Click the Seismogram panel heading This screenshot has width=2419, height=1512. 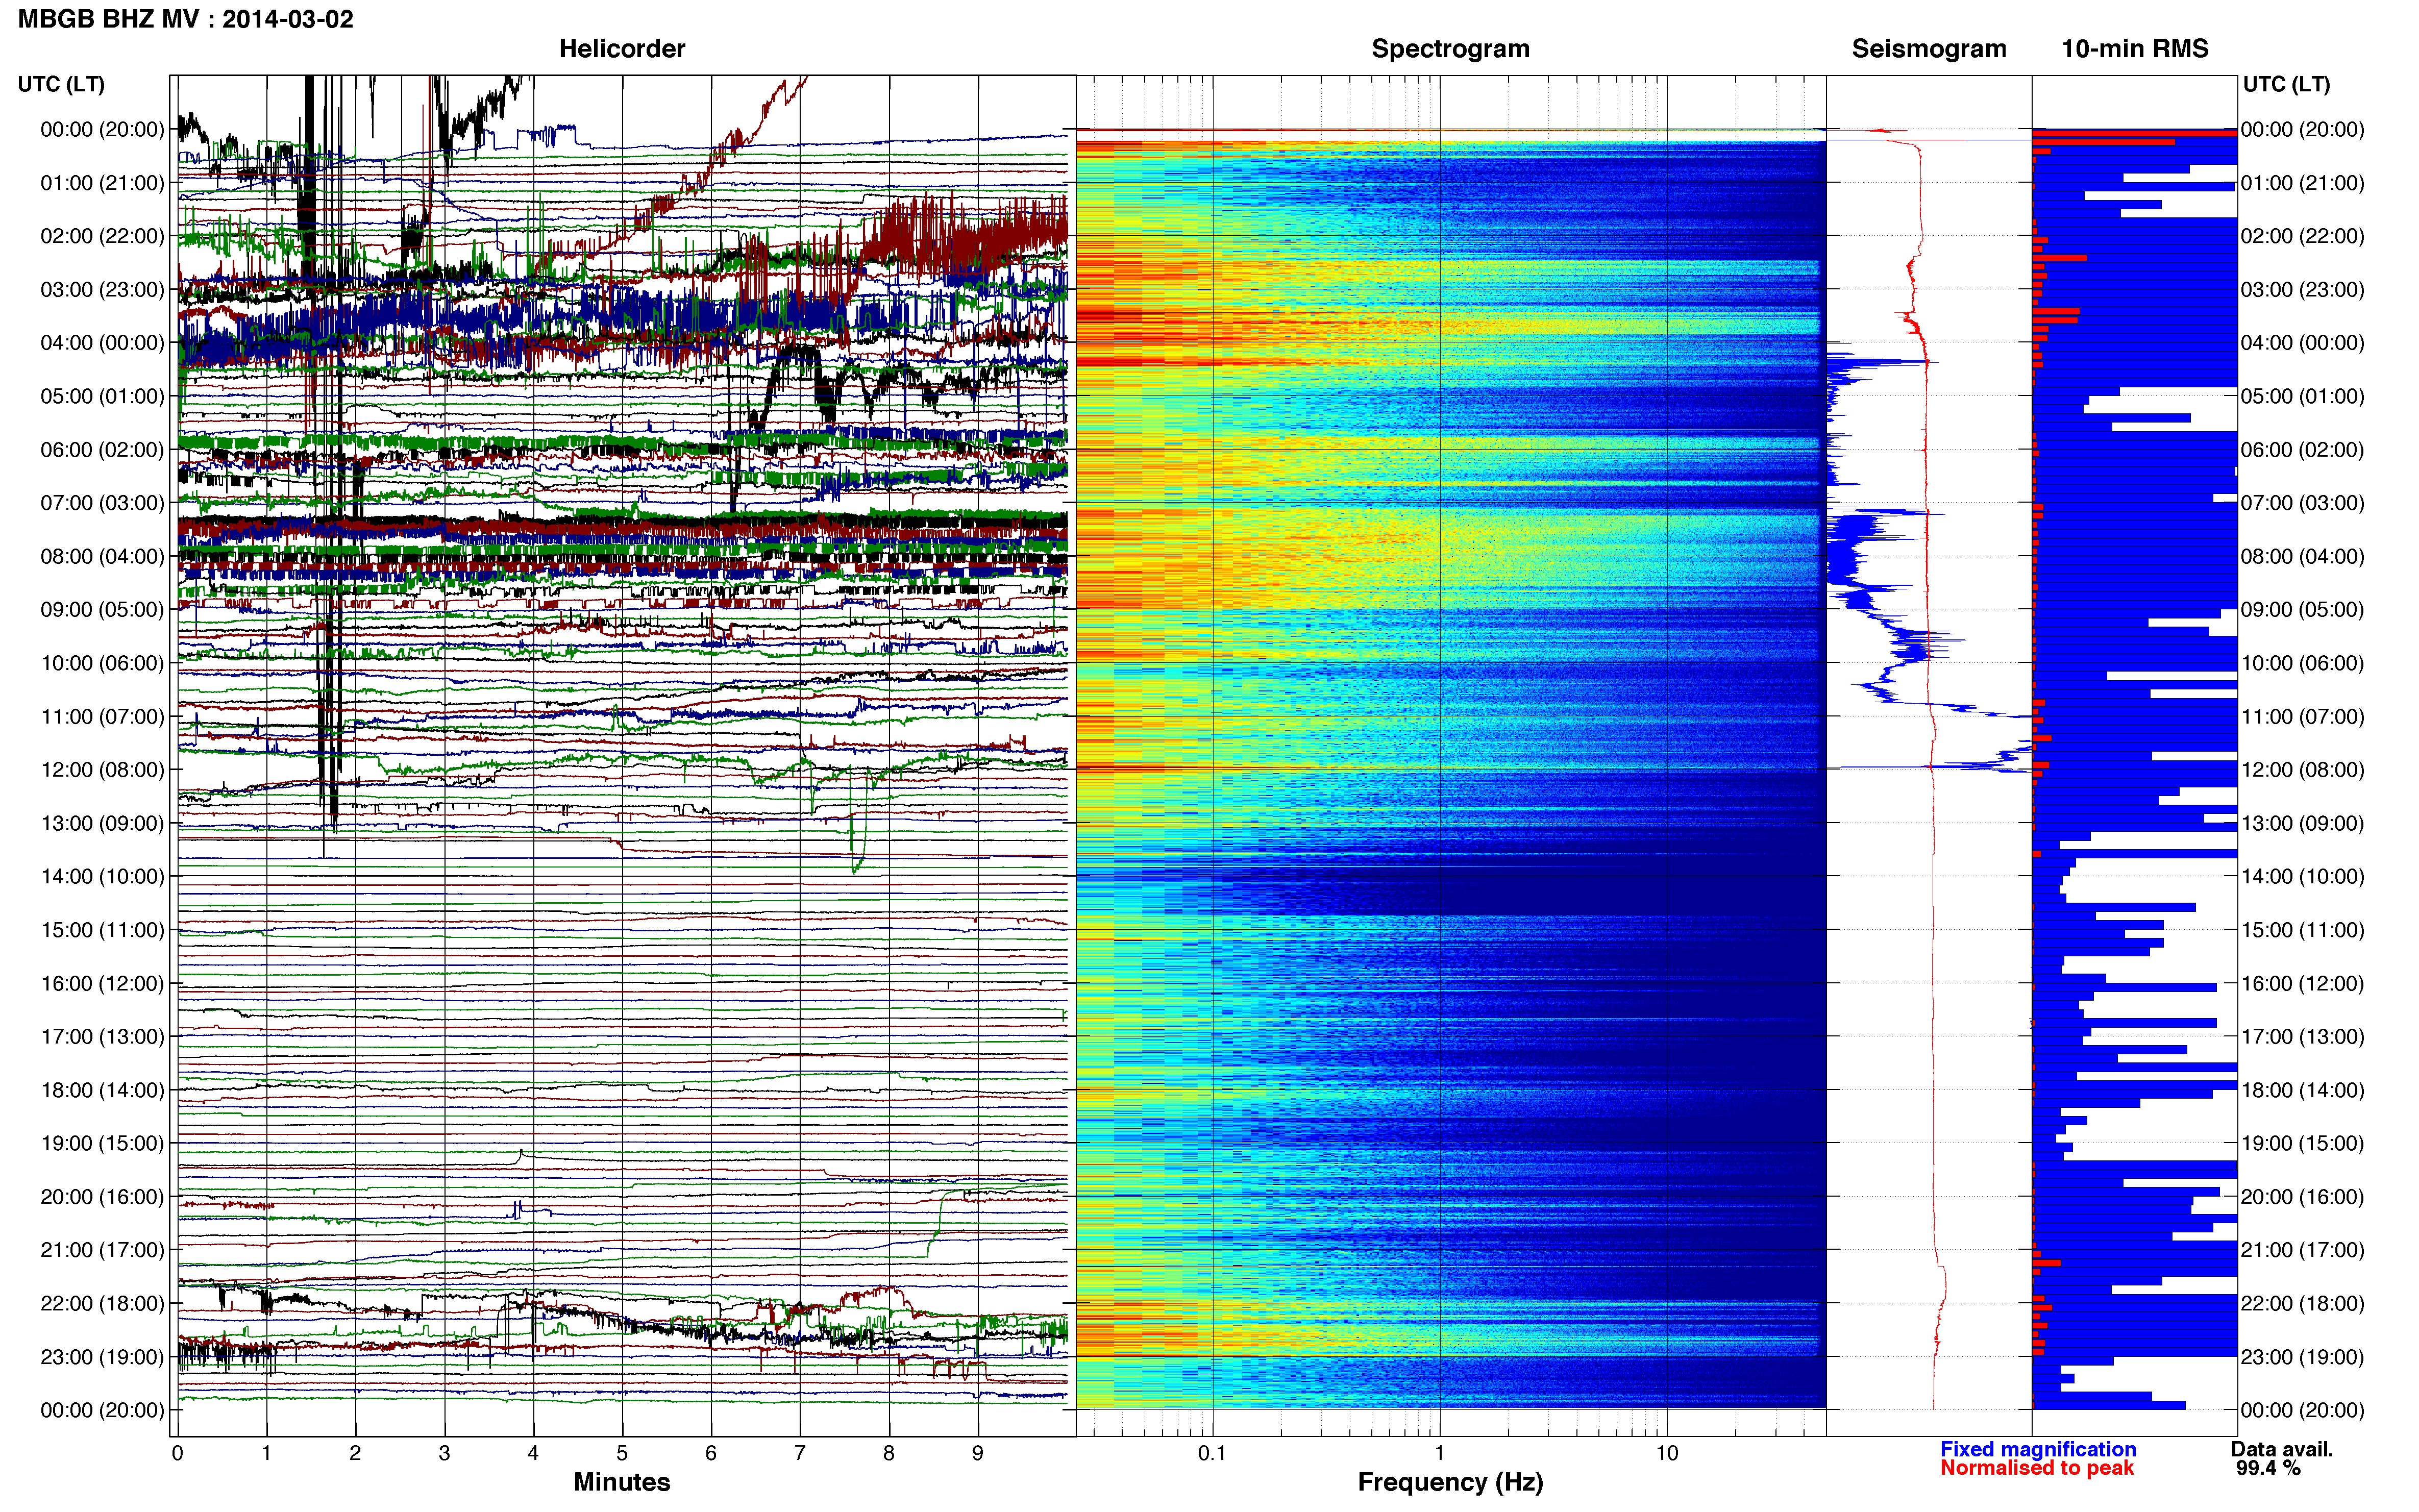click(1928, 48)
